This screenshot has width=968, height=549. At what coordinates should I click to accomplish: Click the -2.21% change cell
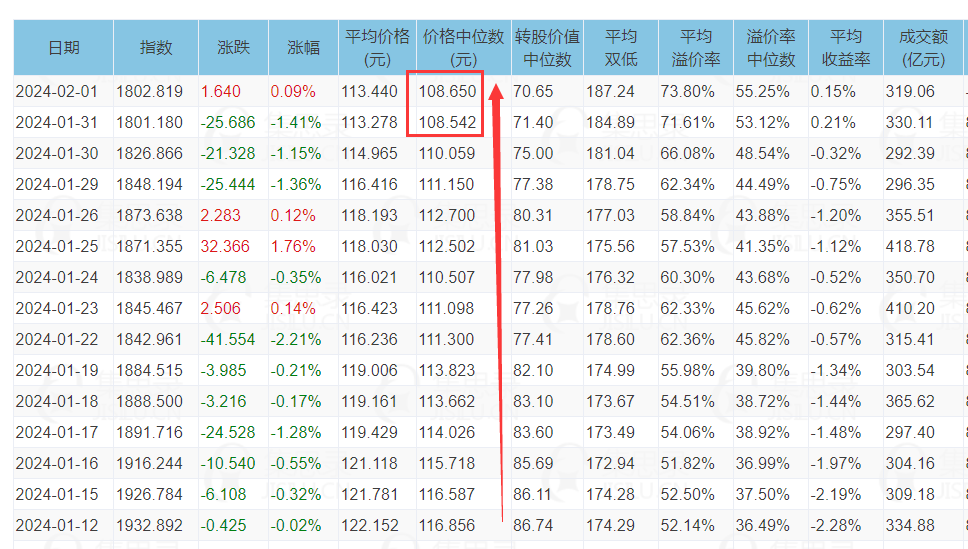pyautogui.click(x=296, y=340)
